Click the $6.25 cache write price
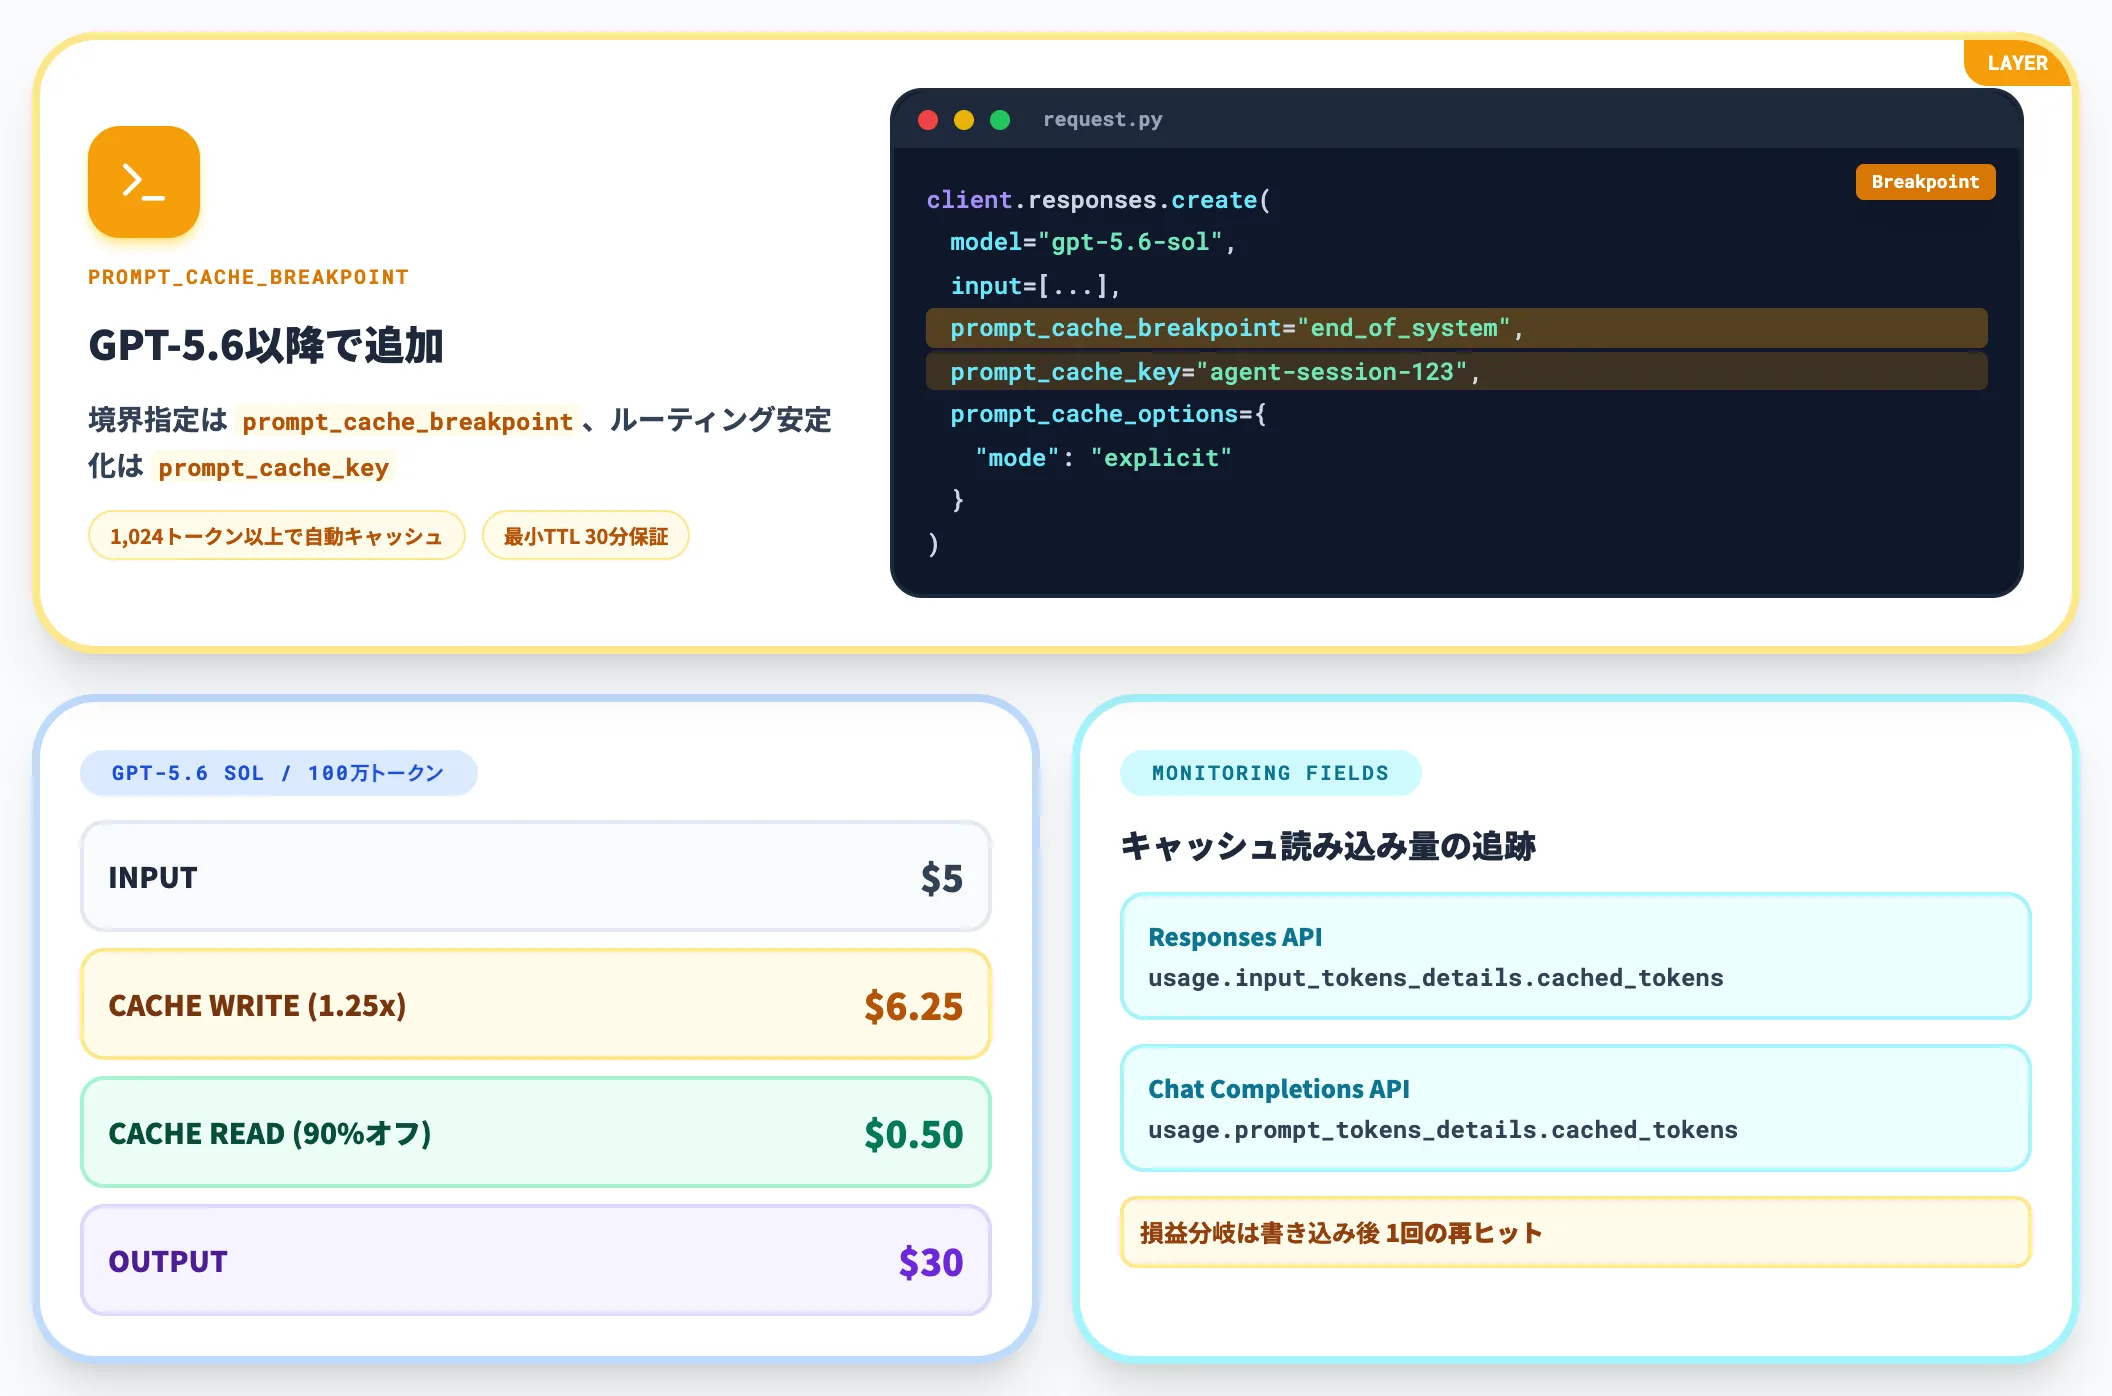Image resolution: width=2112 pixels, height=1396 pixels. pyautogui.click(x=913, y=1006)
